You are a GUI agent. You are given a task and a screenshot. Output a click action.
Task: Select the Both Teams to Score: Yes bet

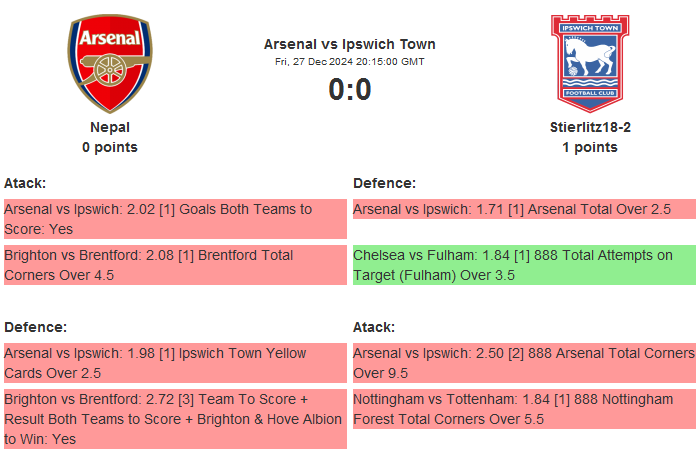point(174,219)
